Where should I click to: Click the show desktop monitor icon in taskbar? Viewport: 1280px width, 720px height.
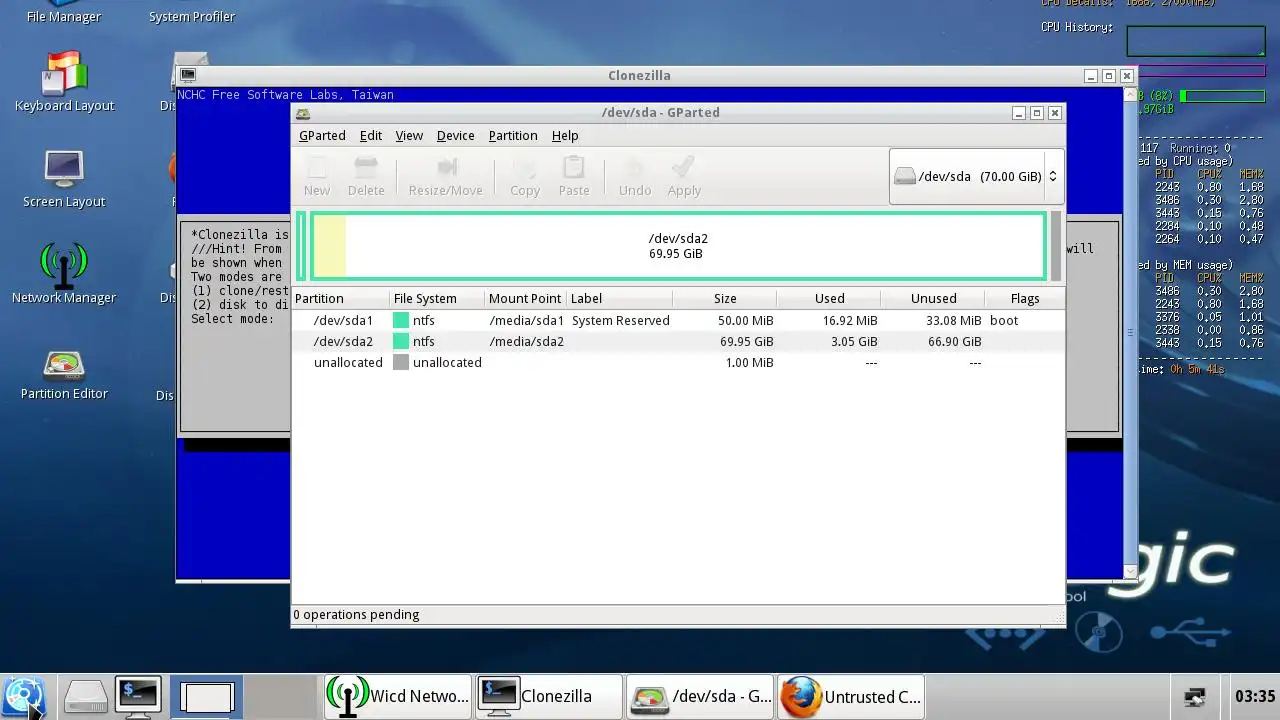coord(207,697)
